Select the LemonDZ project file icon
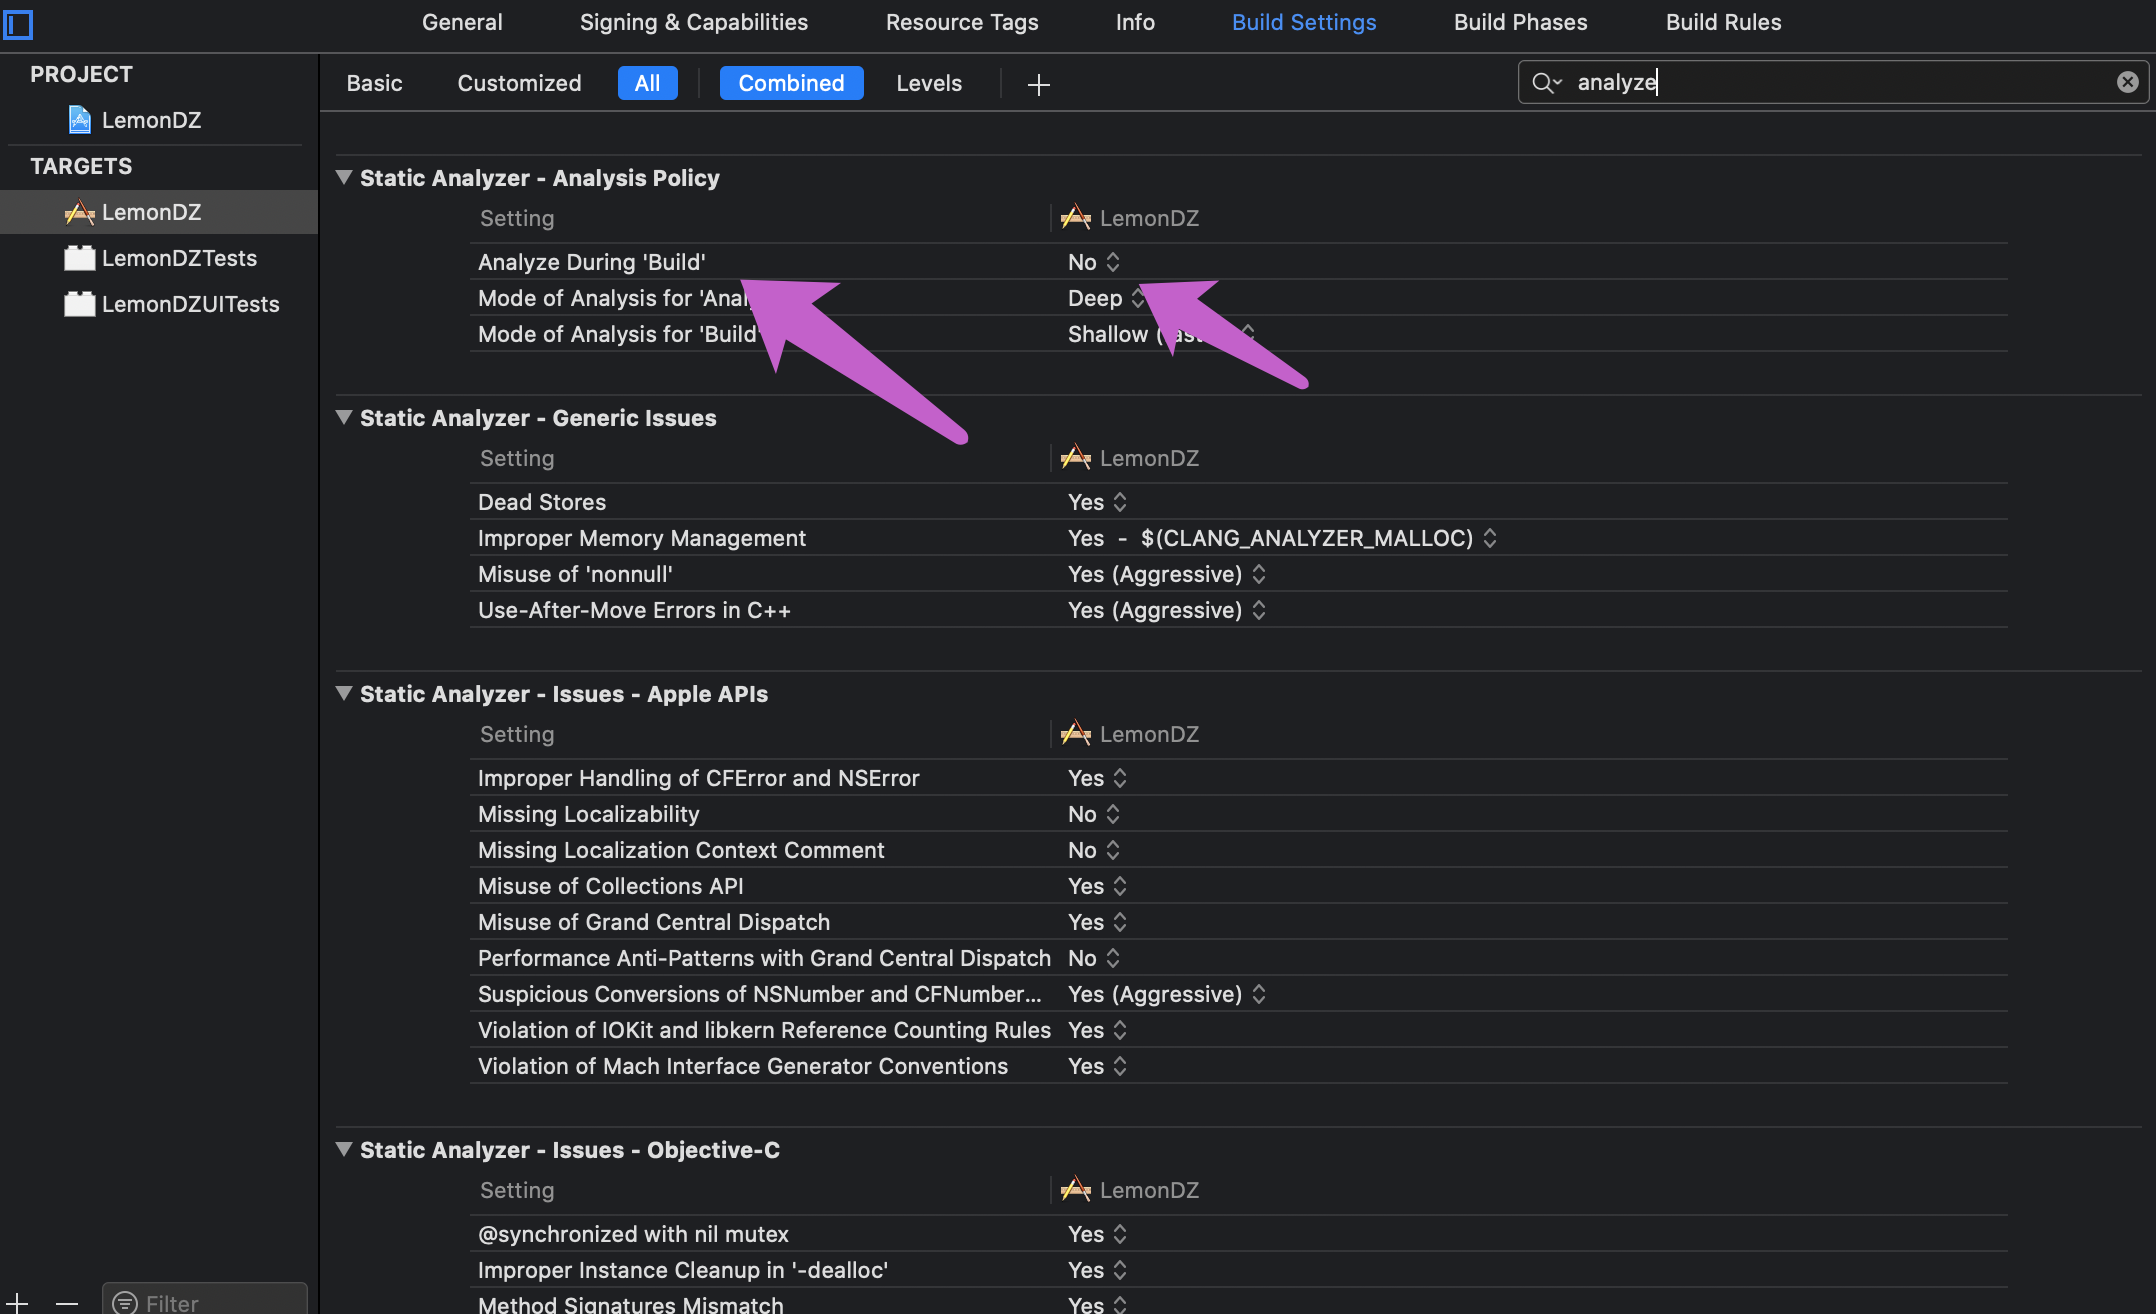This screenshot has width=2156, height=1314. pyautogui.click(x=80, y=120)
